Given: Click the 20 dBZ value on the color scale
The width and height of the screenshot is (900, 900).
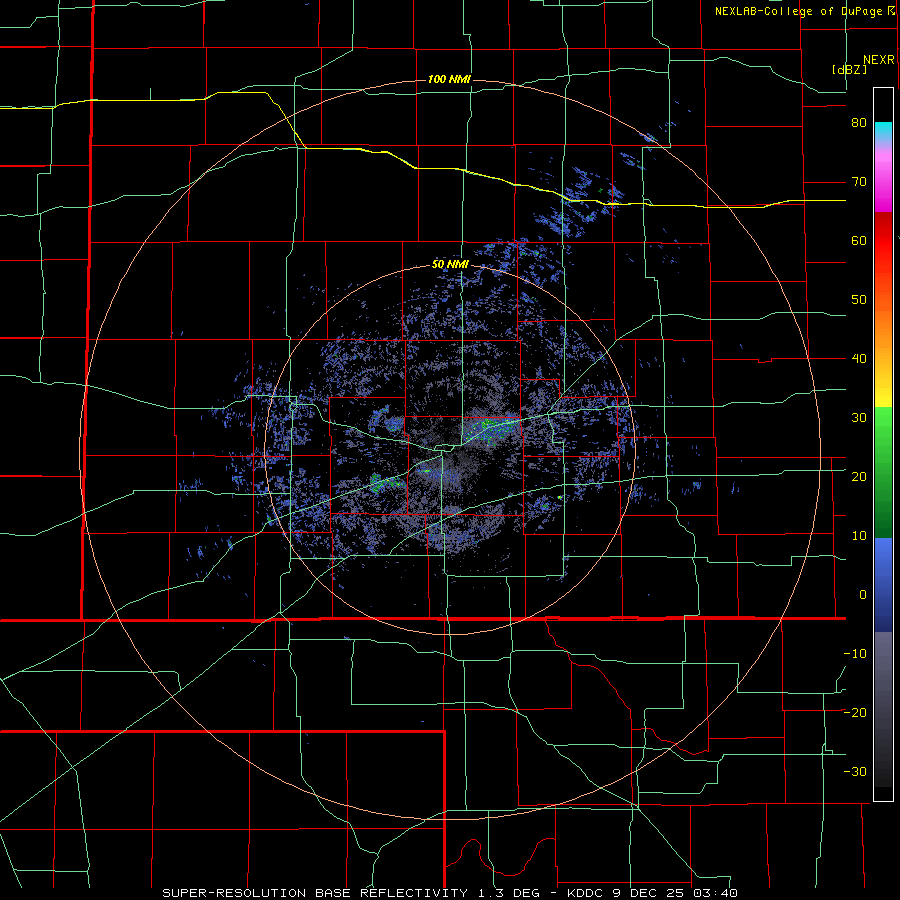Looking at the screenshot, I should (859, 477).
